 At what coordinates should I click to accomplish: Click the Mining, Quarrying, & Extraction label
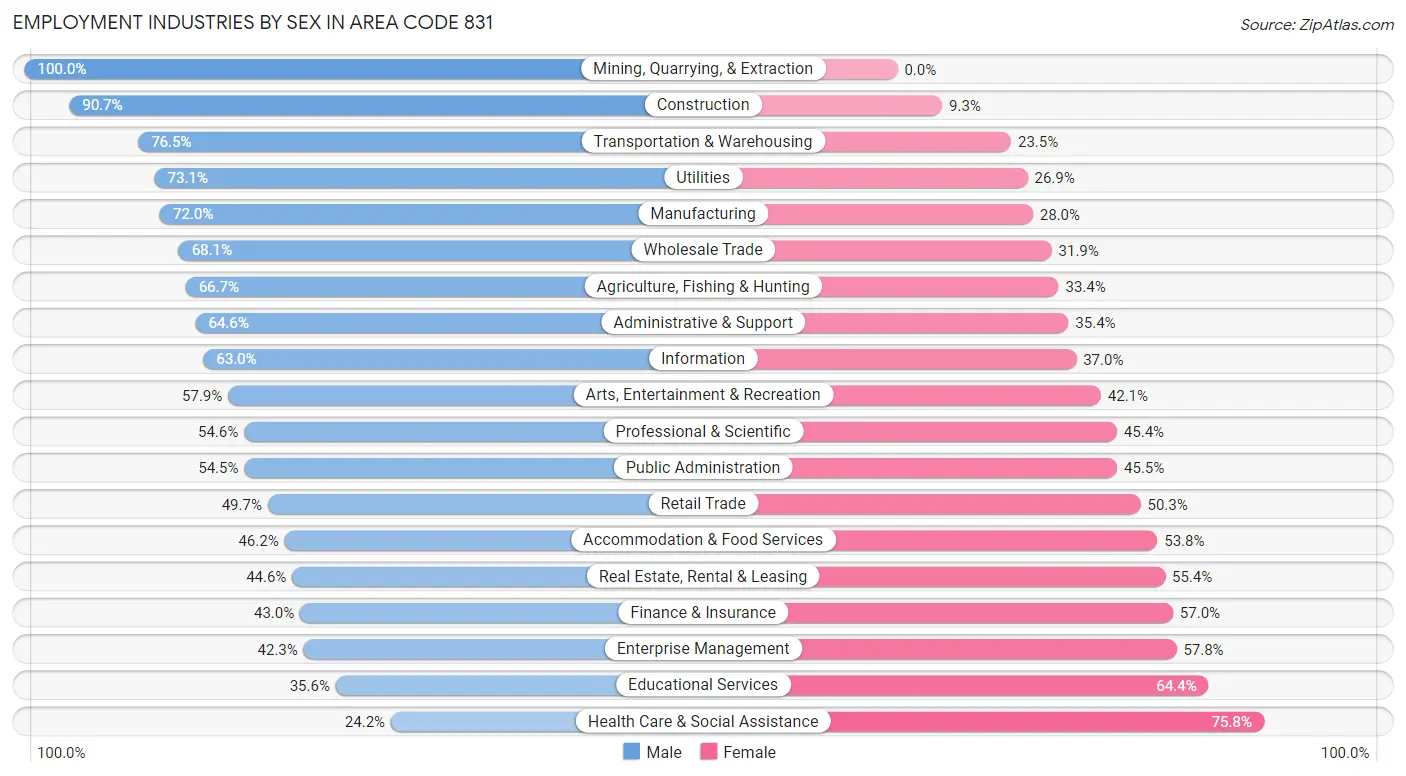click(x=703, y=69)
